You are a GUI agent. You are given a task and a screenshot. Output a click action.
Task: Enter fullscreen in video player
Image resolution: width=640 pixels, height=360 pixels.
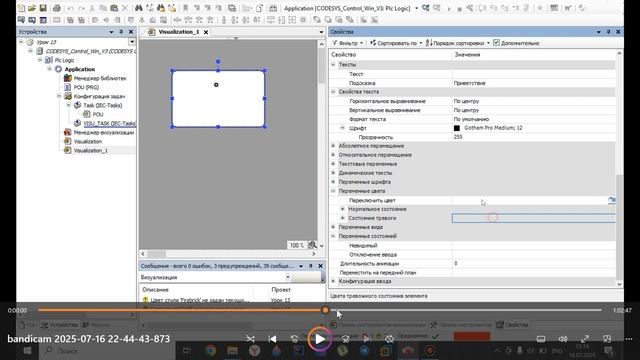coord(585,339)
